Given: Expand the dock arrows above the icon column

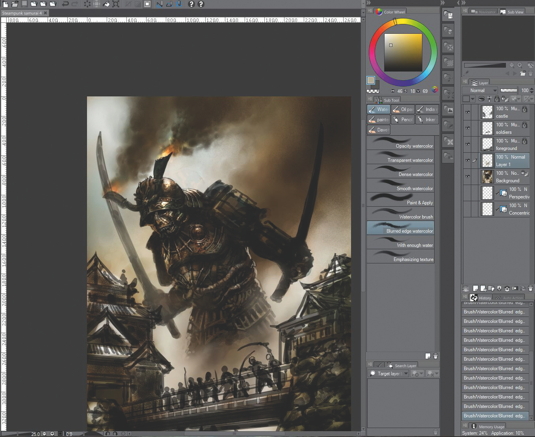Looking at the screenshot, I should [x=443, y=3].
